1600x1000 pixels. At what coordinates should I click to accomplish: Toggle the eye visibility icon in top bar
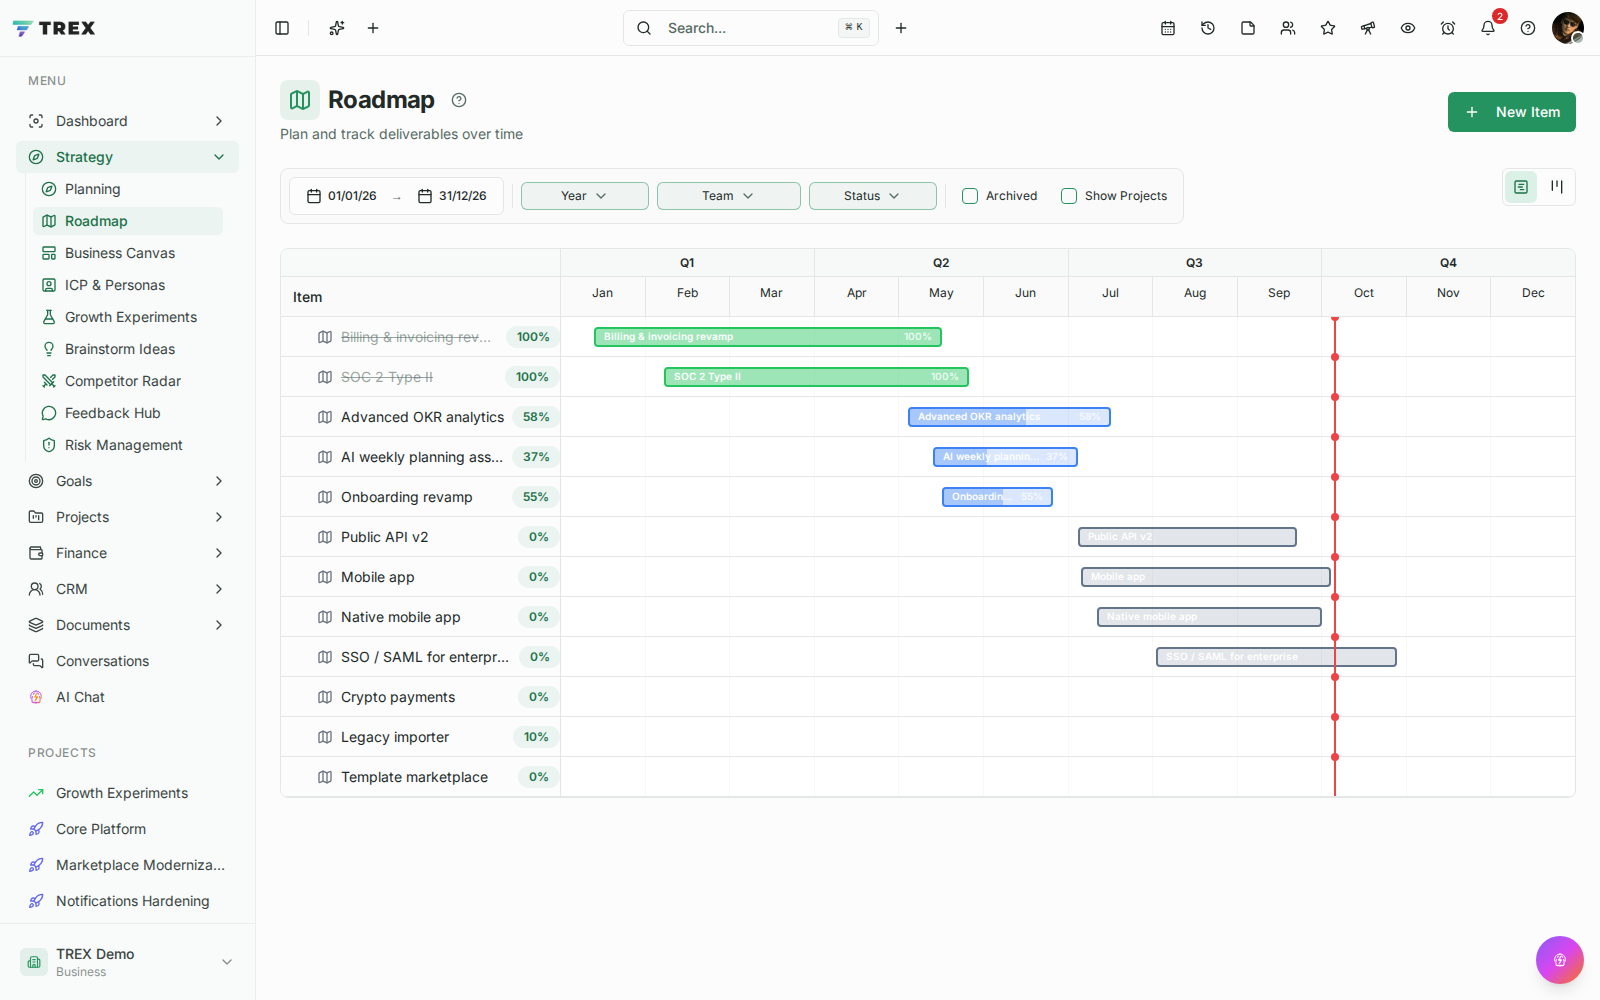(1408, 28)
